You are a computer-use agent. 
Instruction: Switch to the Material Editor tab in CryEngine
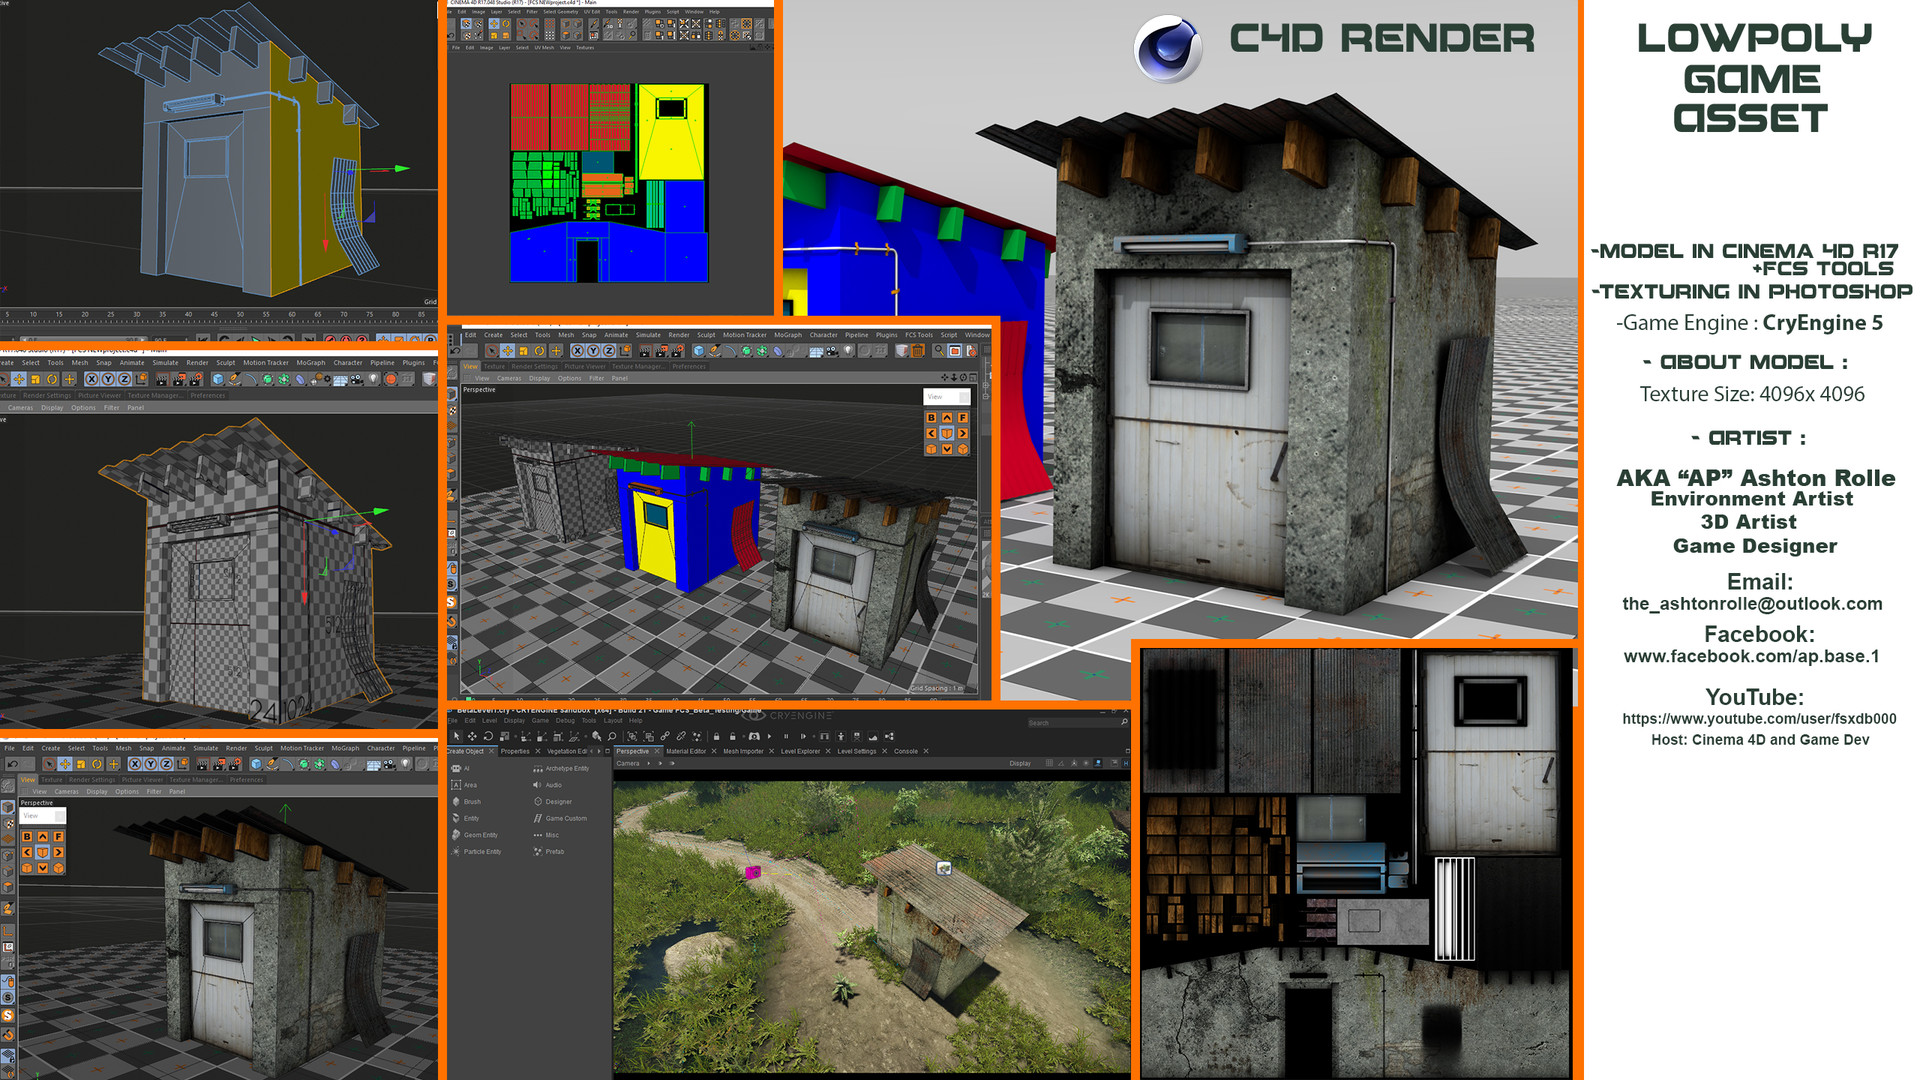point(685,751)
